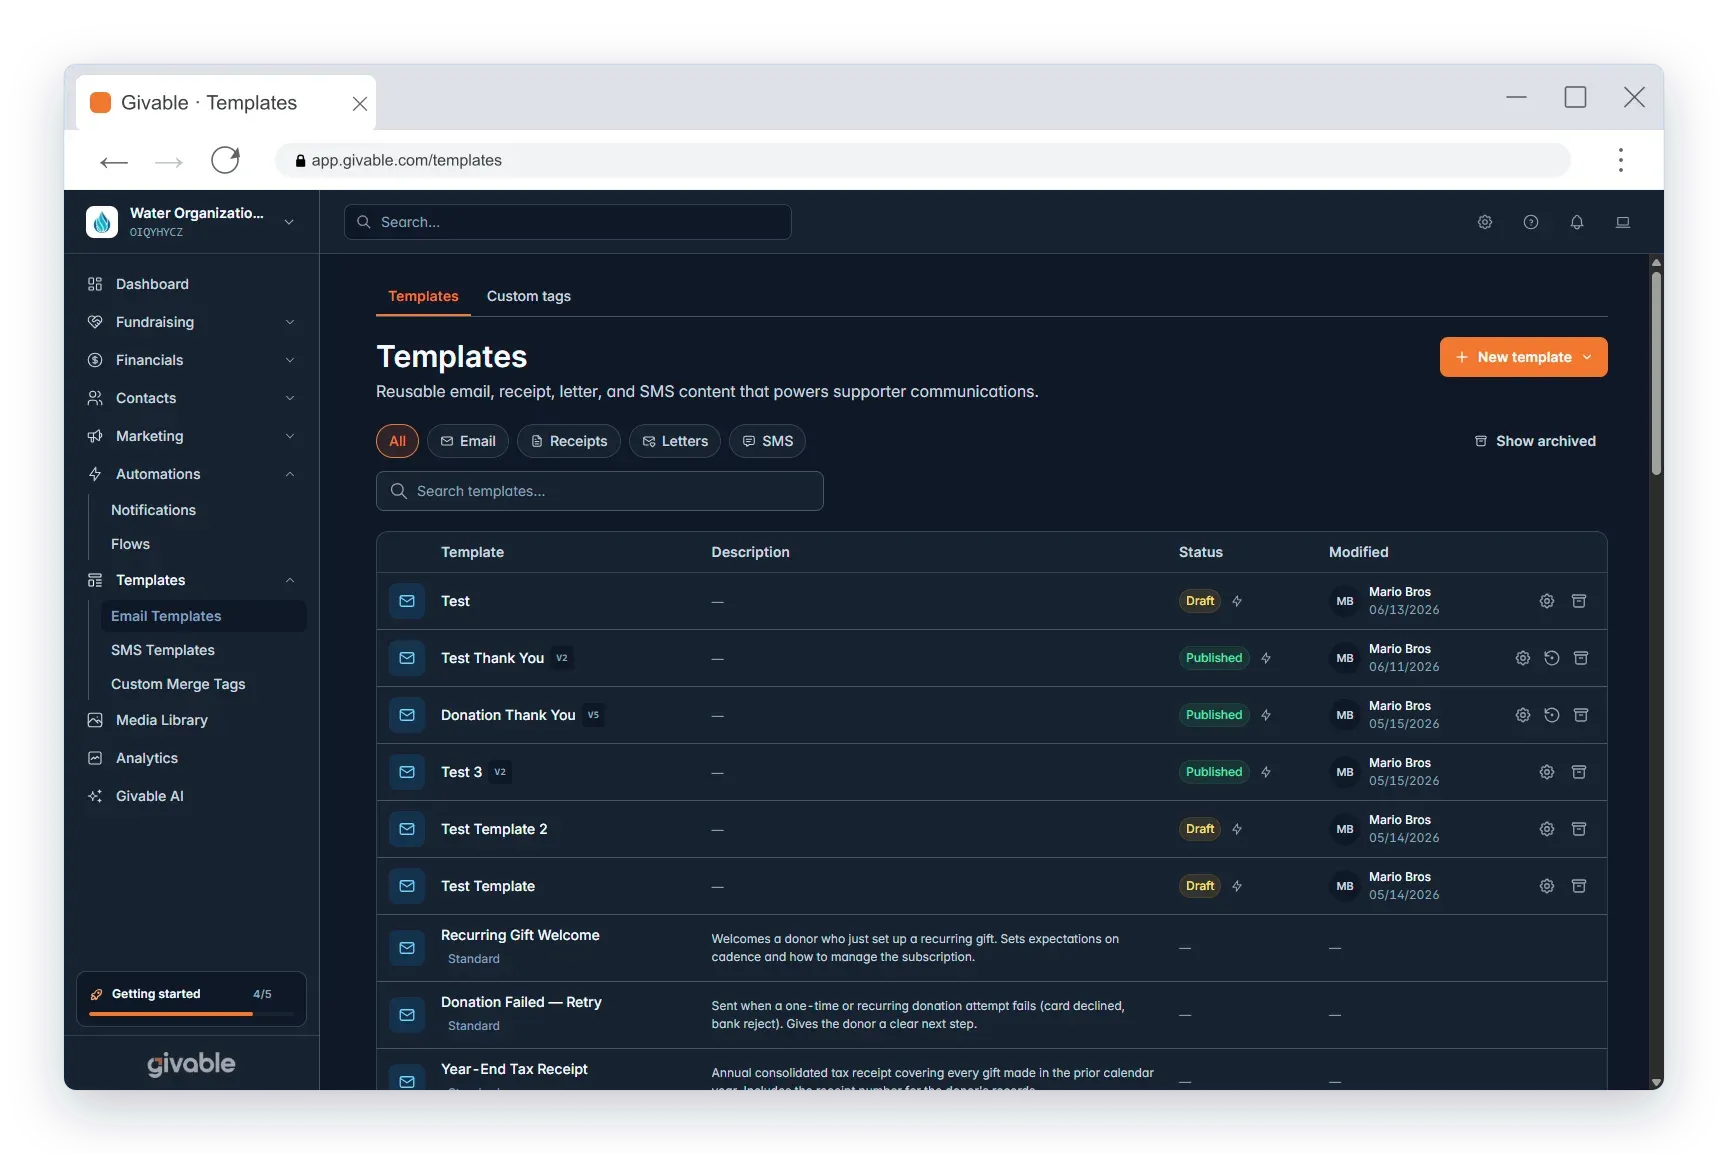
Task: Close the Givable Templates browser tab
Action: tap(360, 103)
